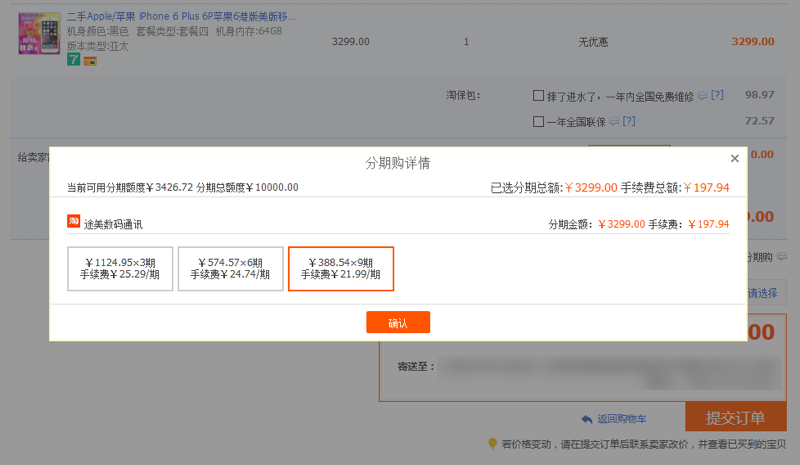Screen dimensions: 800x465
Task: Choose the 574.57×6期 installment plan
Action: pyautogui.click(x=230, y=268)
